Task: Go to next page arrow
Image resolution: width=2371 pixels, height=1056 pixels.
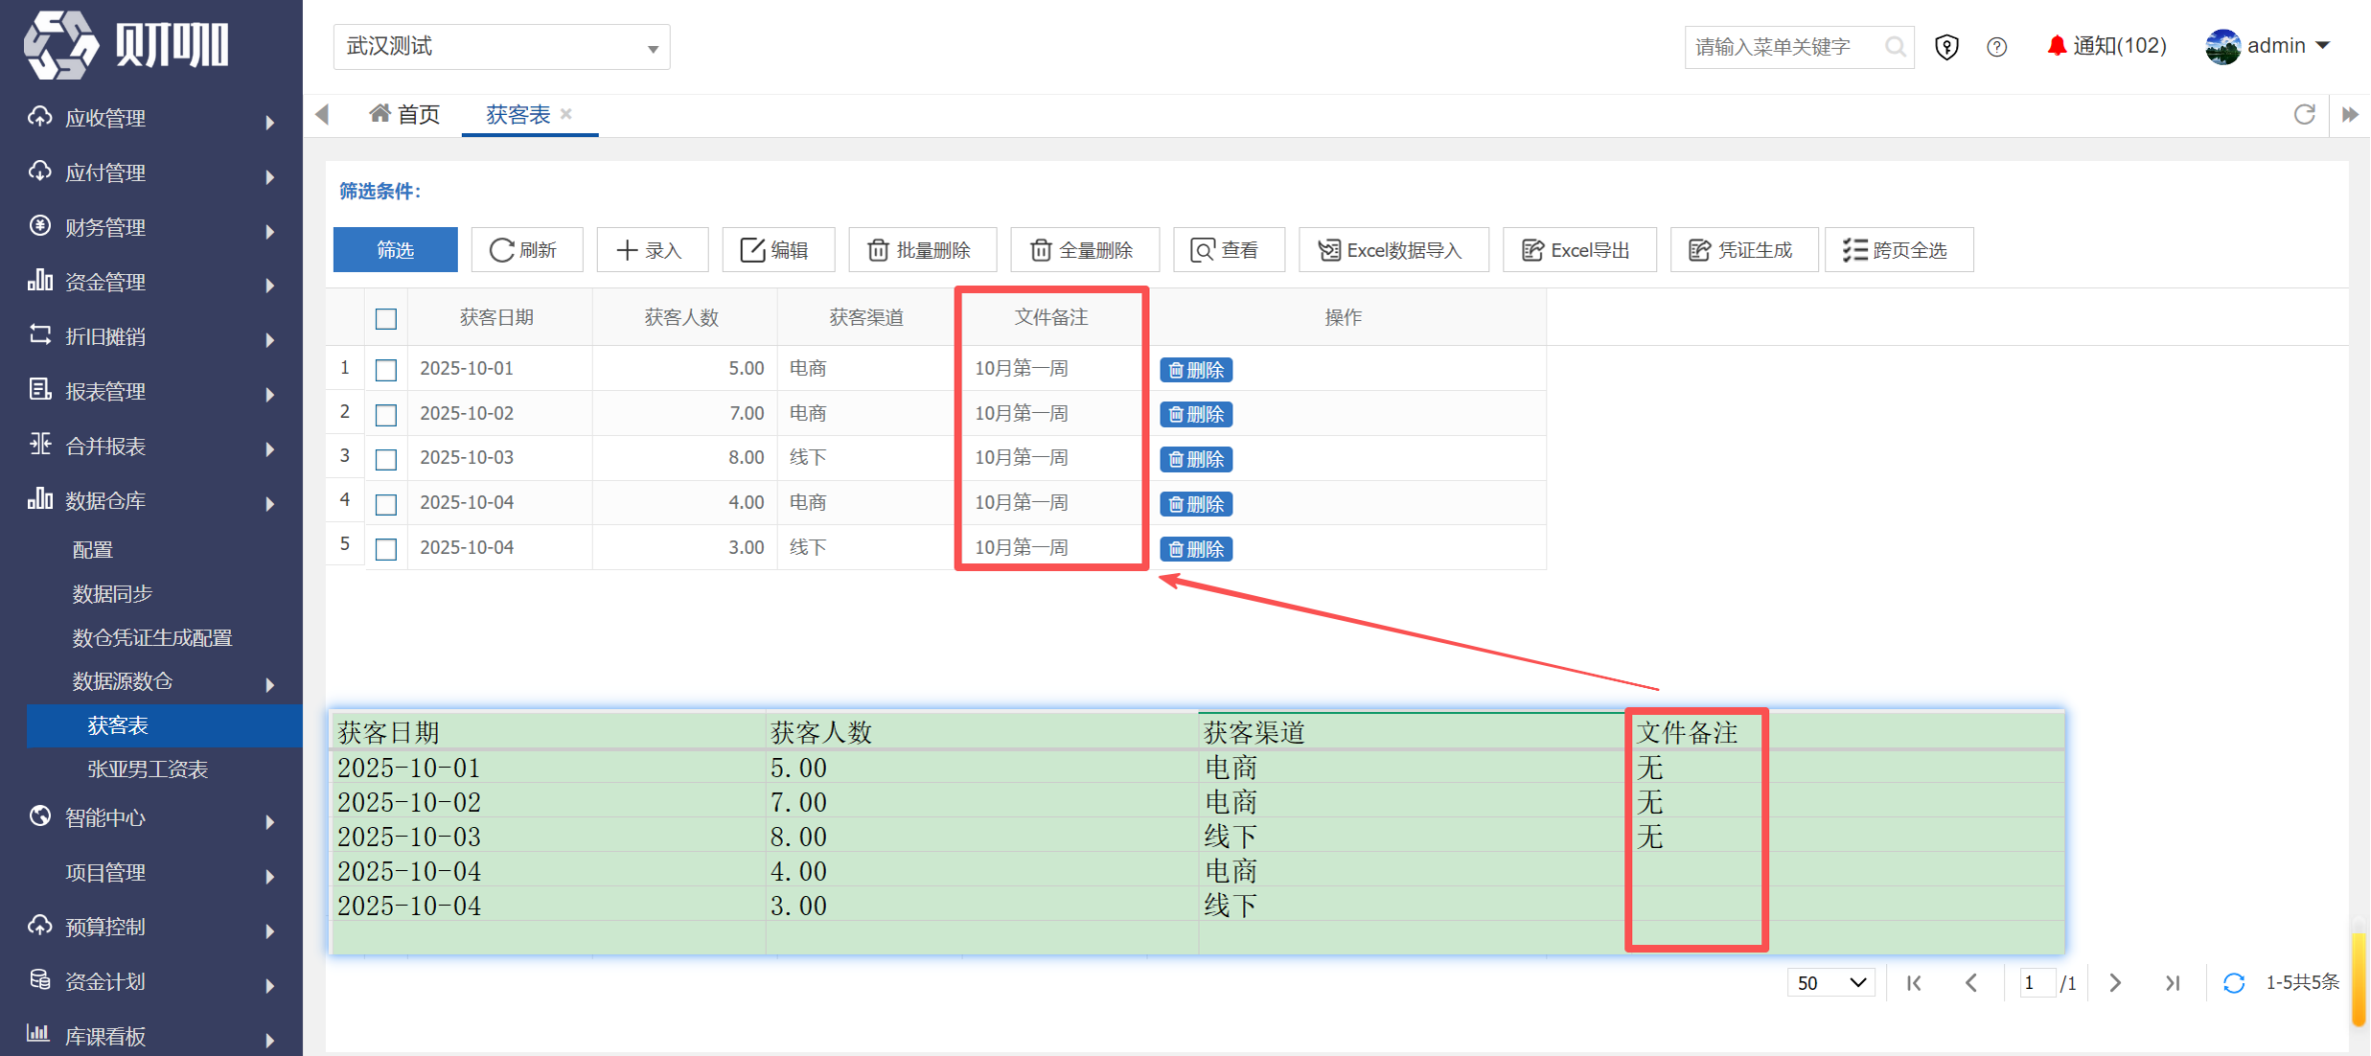Action: pos(2115,983)
